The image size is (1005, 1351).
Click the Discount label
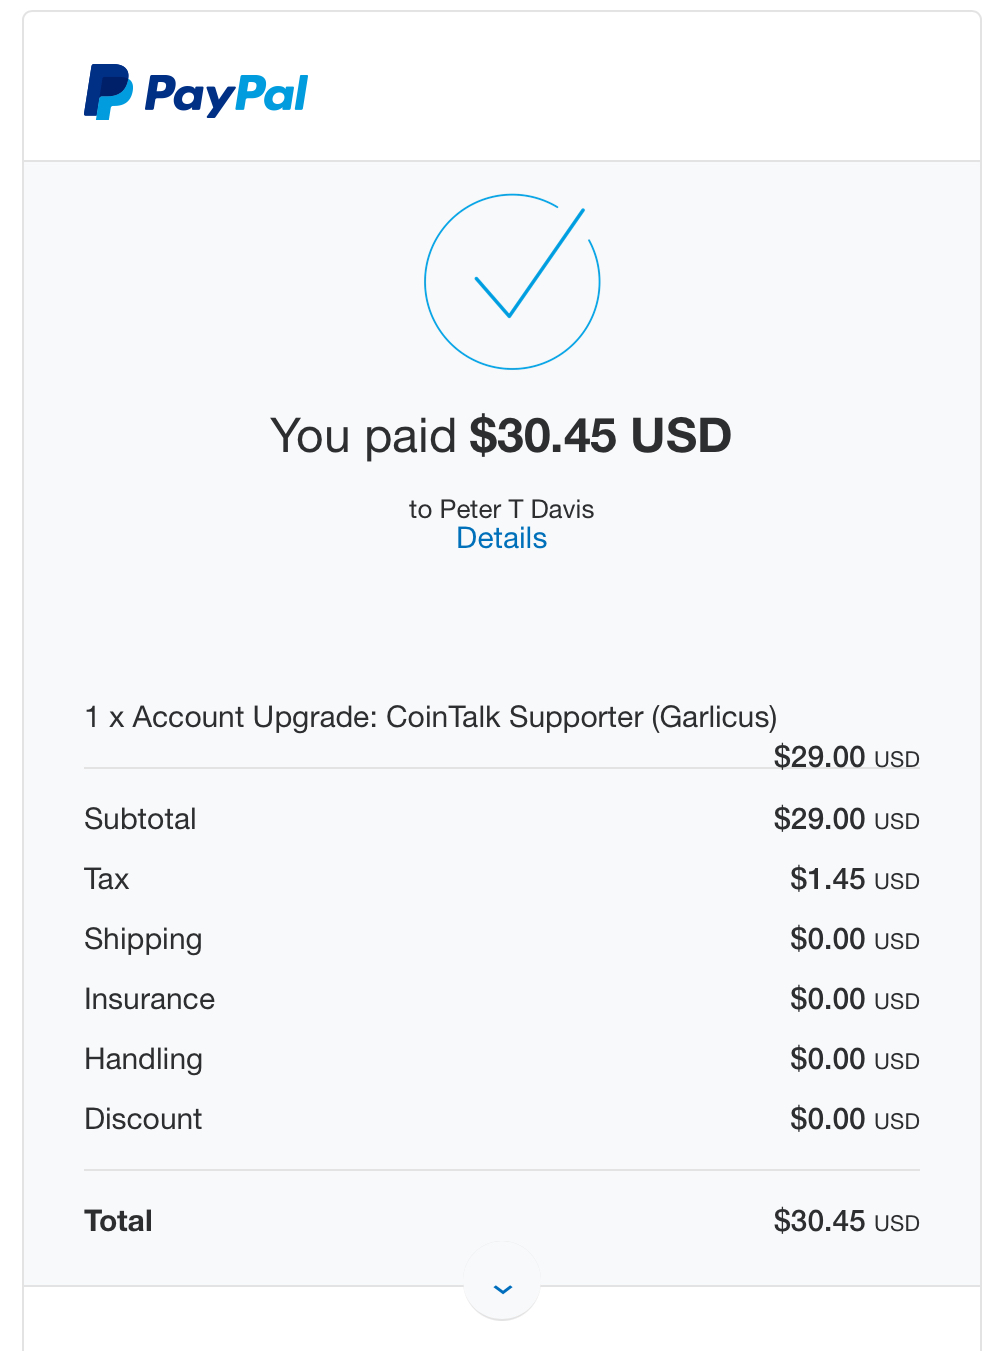(143, 1119)
